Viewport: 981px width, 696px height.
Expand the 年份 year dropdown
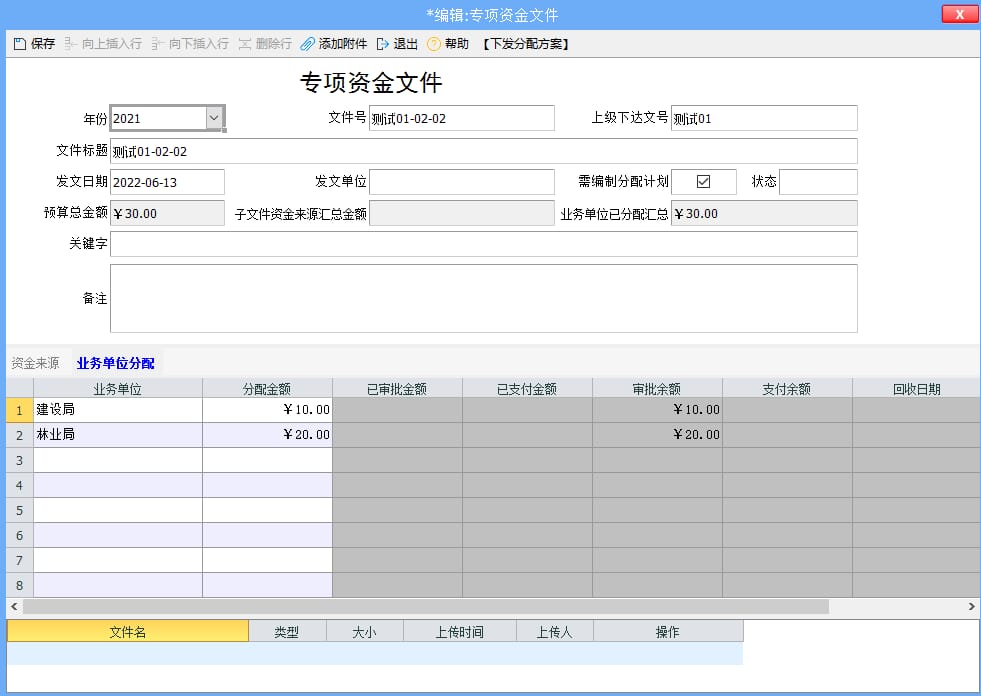[x=214, y=118]
